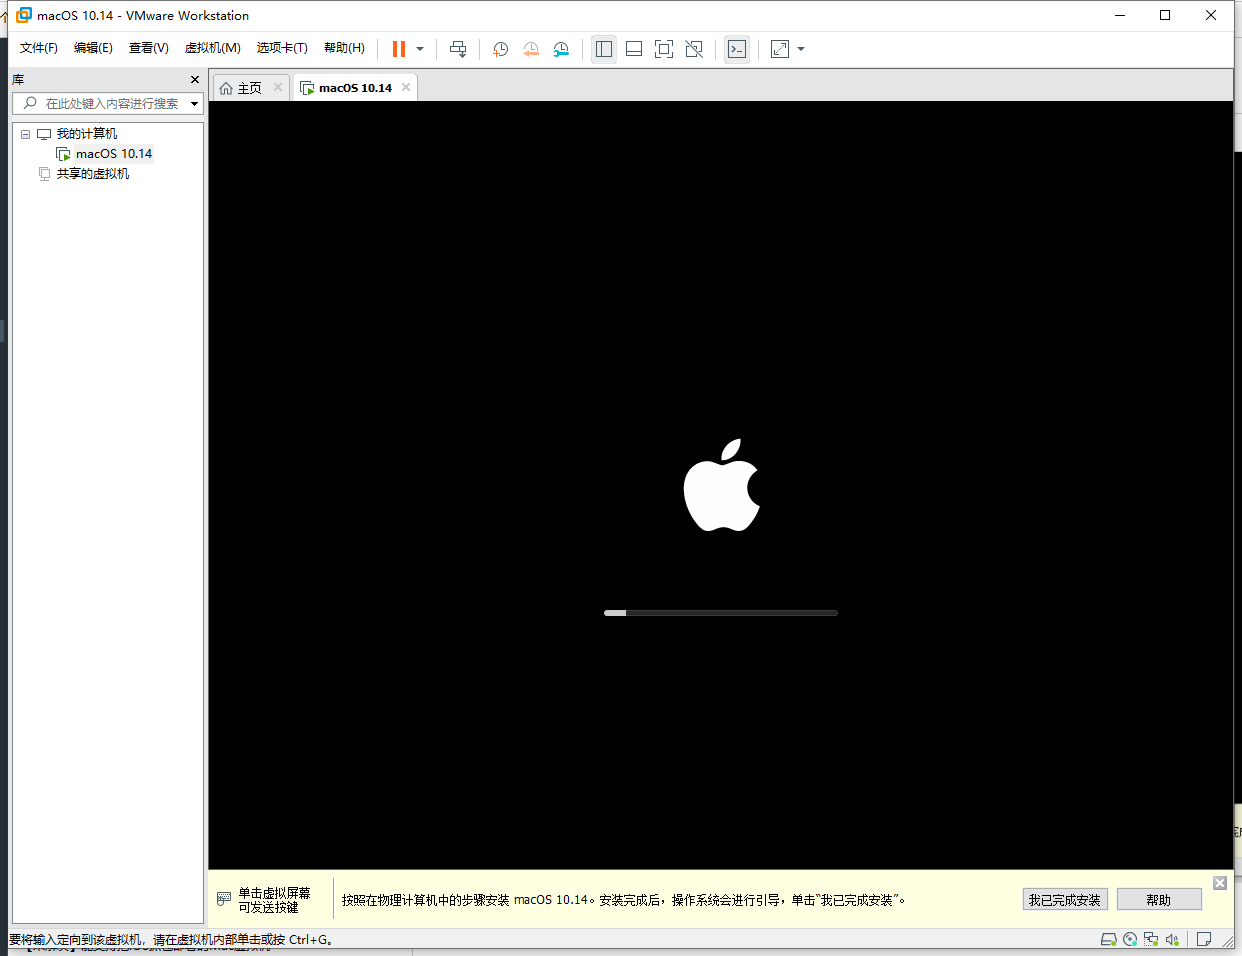Click the keyboard icon in hint bar

click(x=224, y=899)
